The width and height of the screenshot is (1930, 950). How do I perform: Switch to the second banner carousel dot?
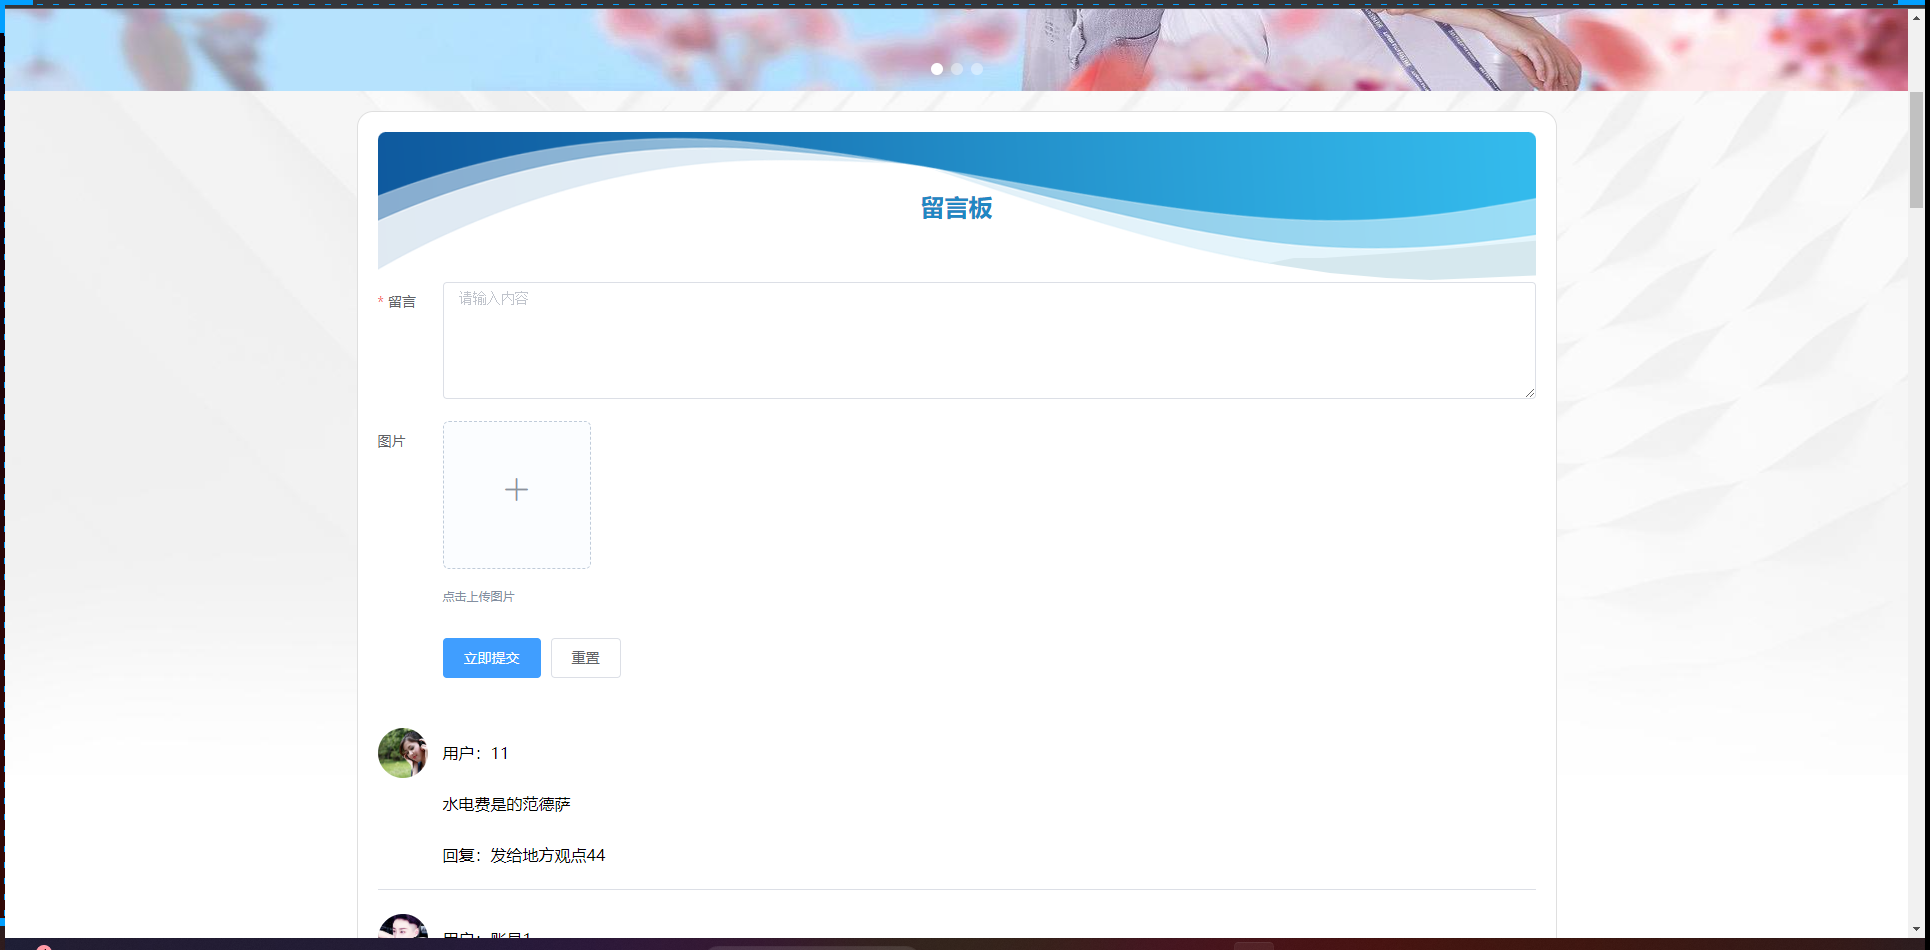(957, 69)
